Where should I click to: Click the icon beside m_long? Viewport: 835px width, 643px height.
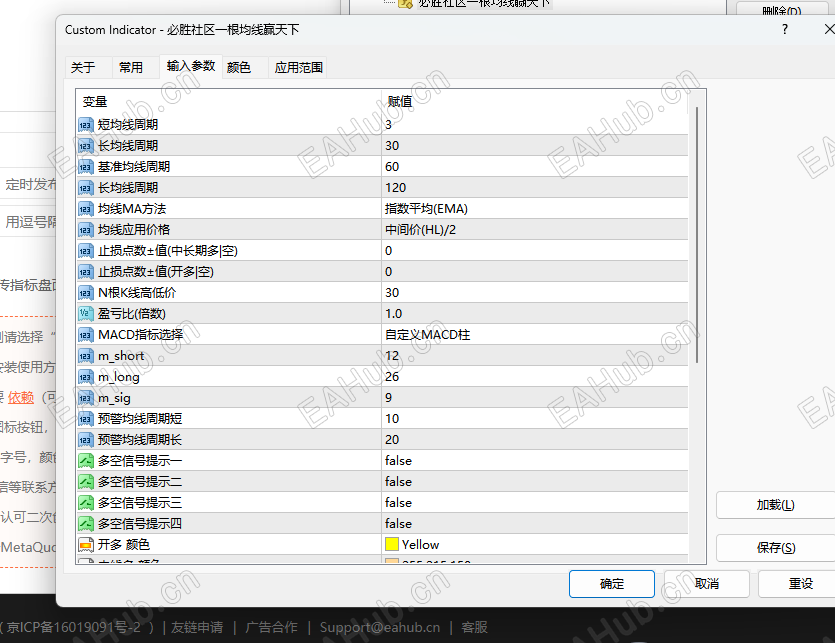coord(86,377)
